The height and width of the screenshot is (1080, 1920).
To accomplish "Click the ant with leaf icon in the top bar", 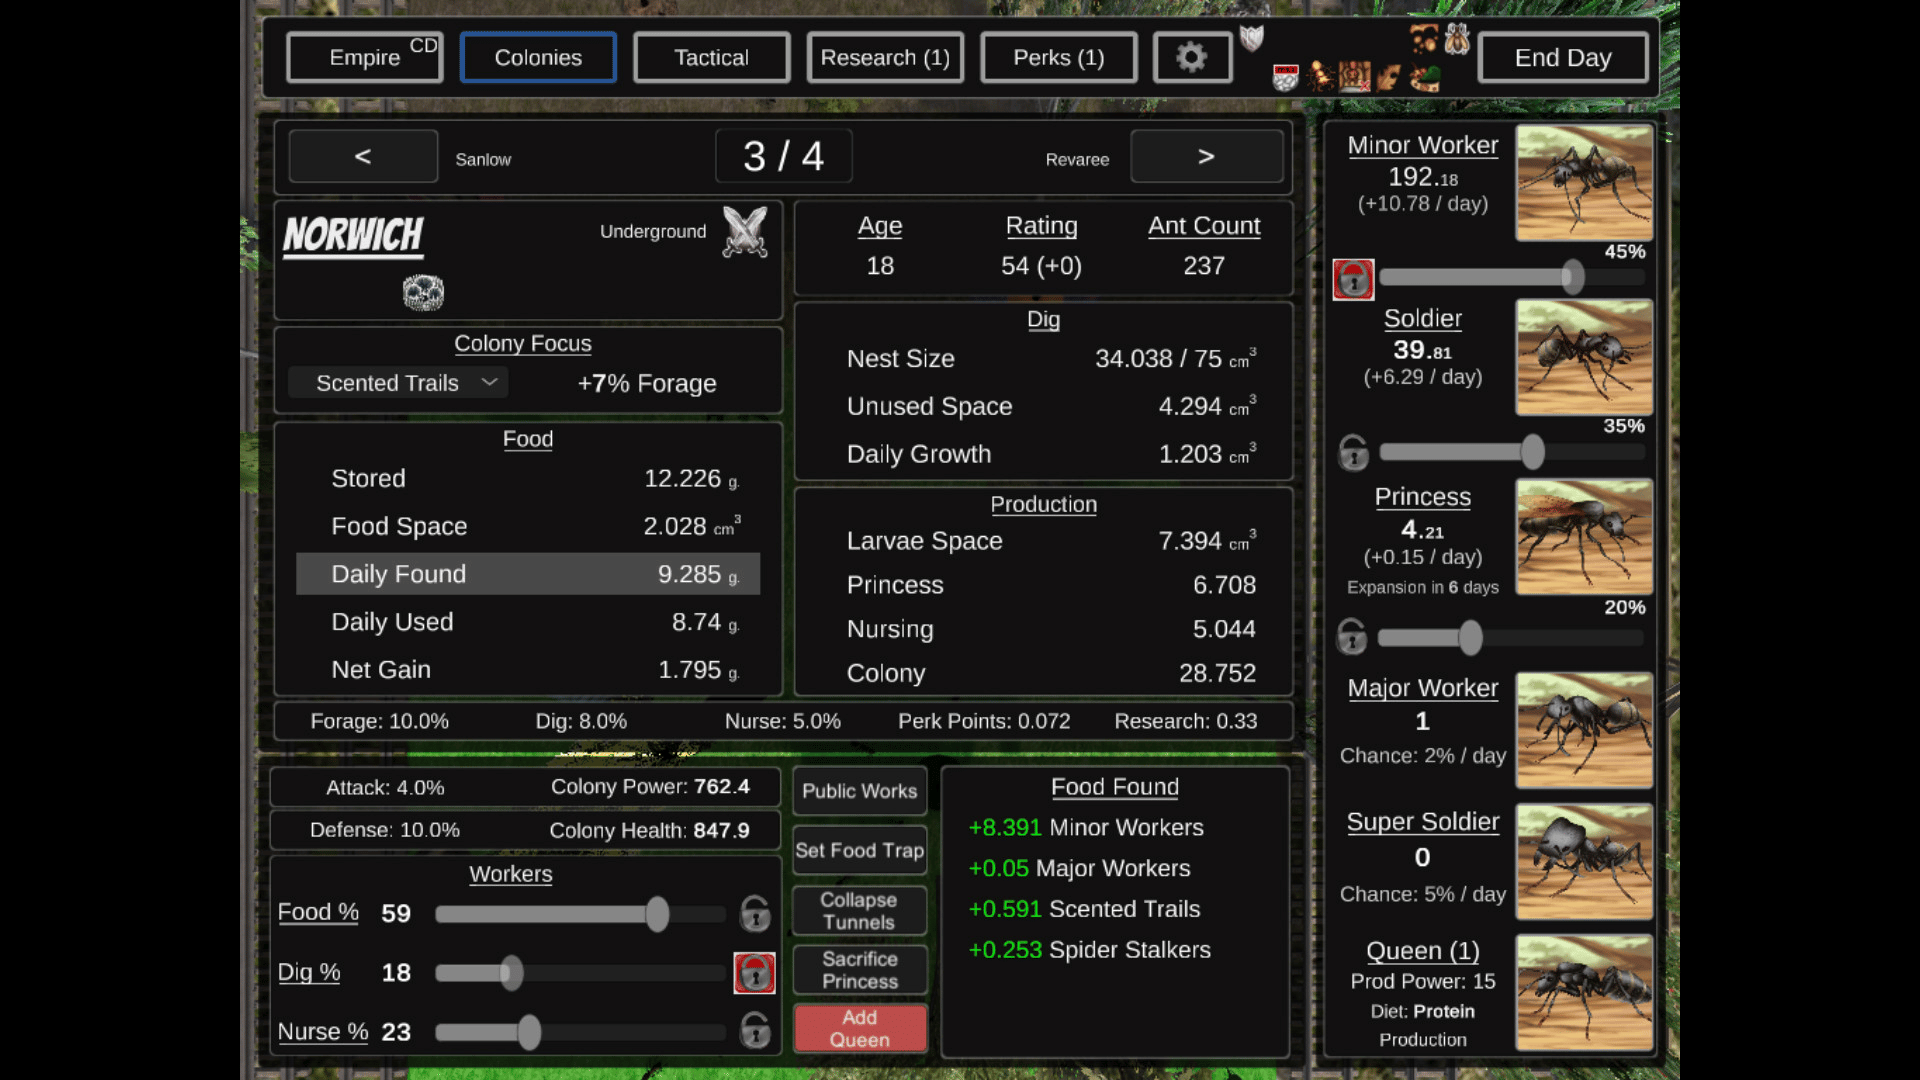I will click(x=1425, y=78).
